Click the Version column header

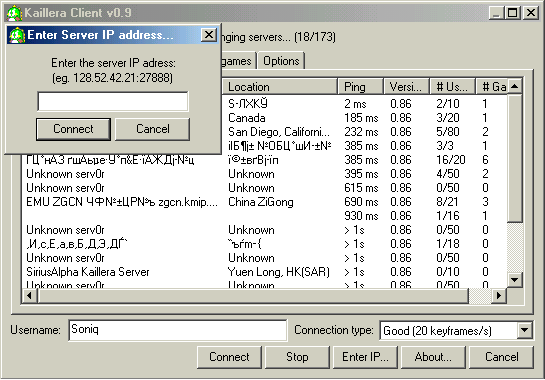(x=407, y=87)
